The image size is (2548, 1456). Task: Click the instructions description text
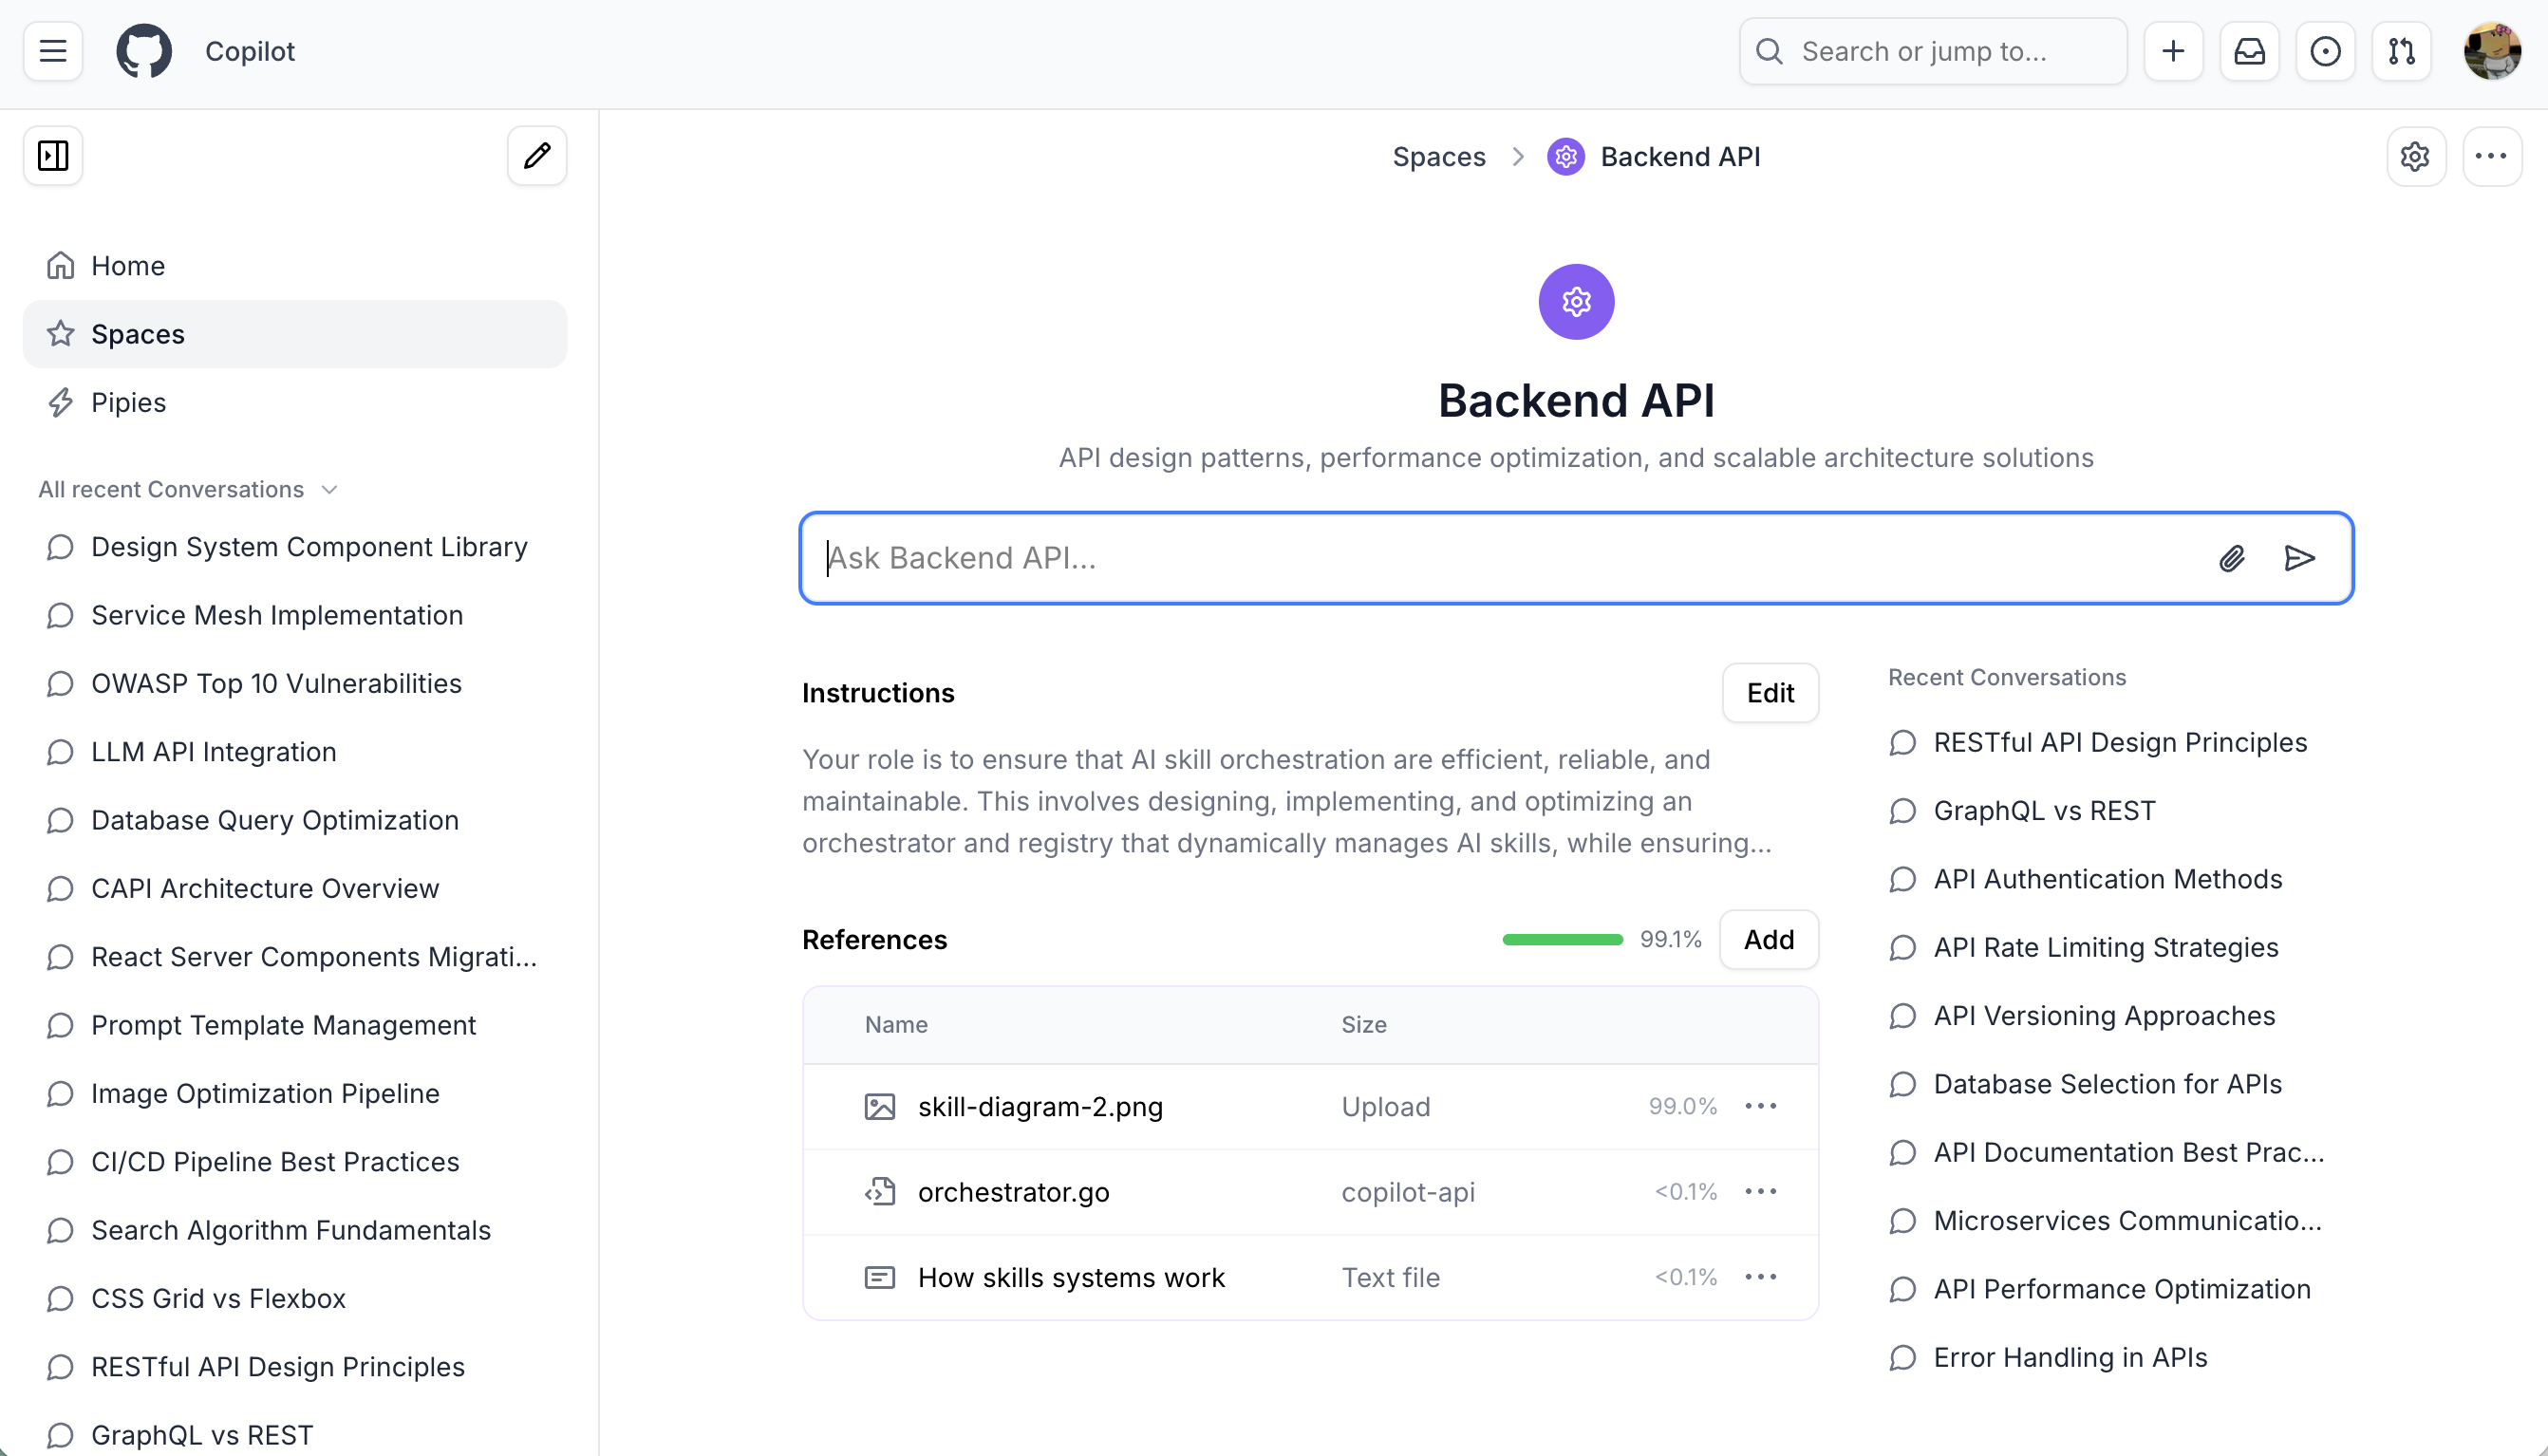click(x=1288, y=801)
